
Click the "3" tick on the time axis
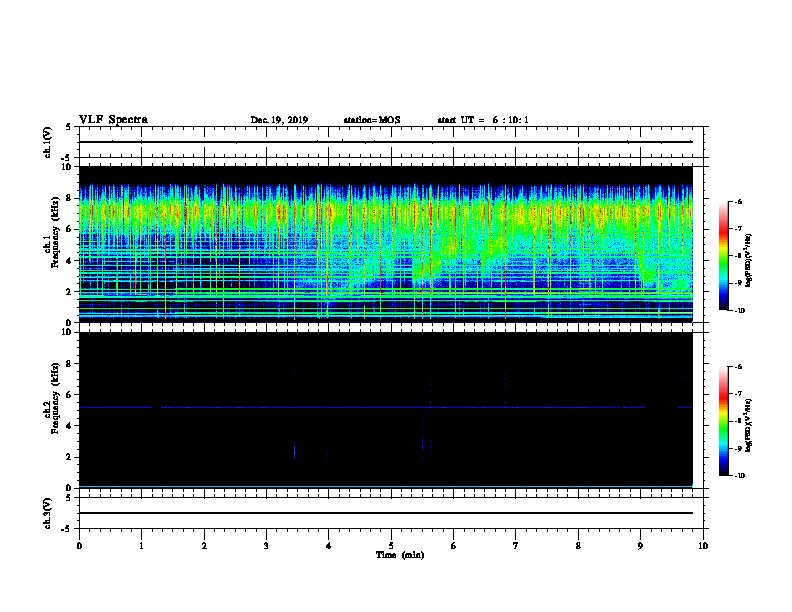click(266, 545)
